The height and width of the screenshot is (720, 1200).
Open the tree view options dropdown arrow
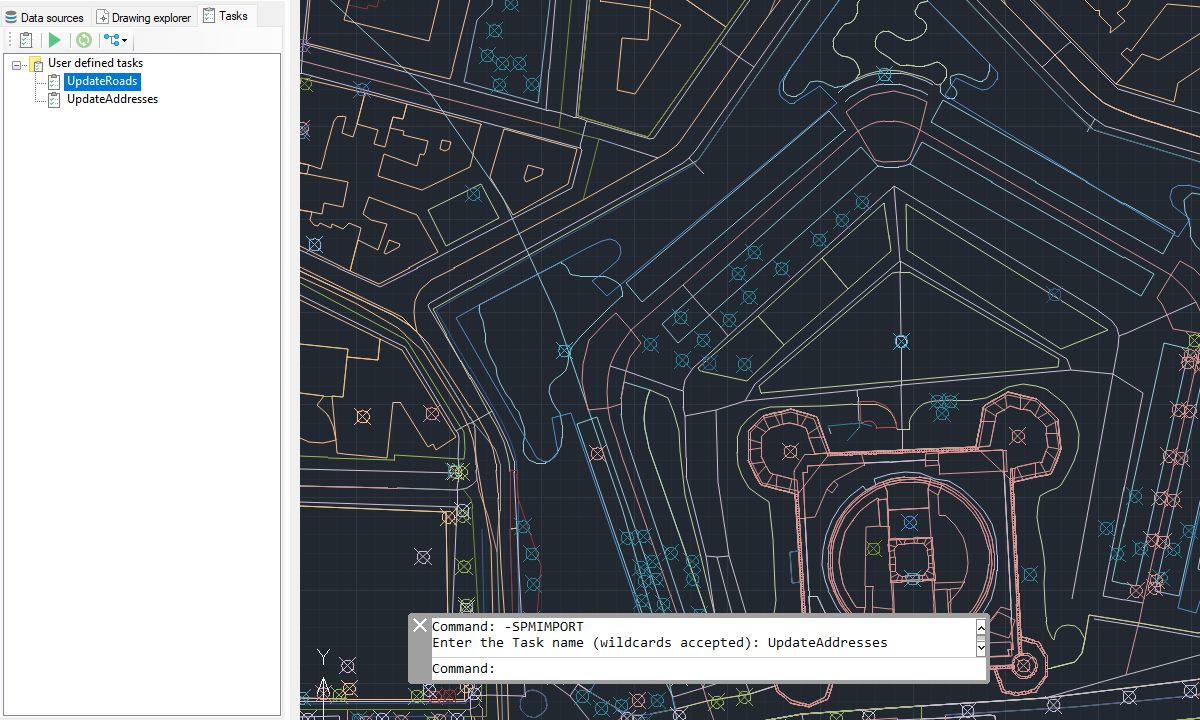click(124, 41)
